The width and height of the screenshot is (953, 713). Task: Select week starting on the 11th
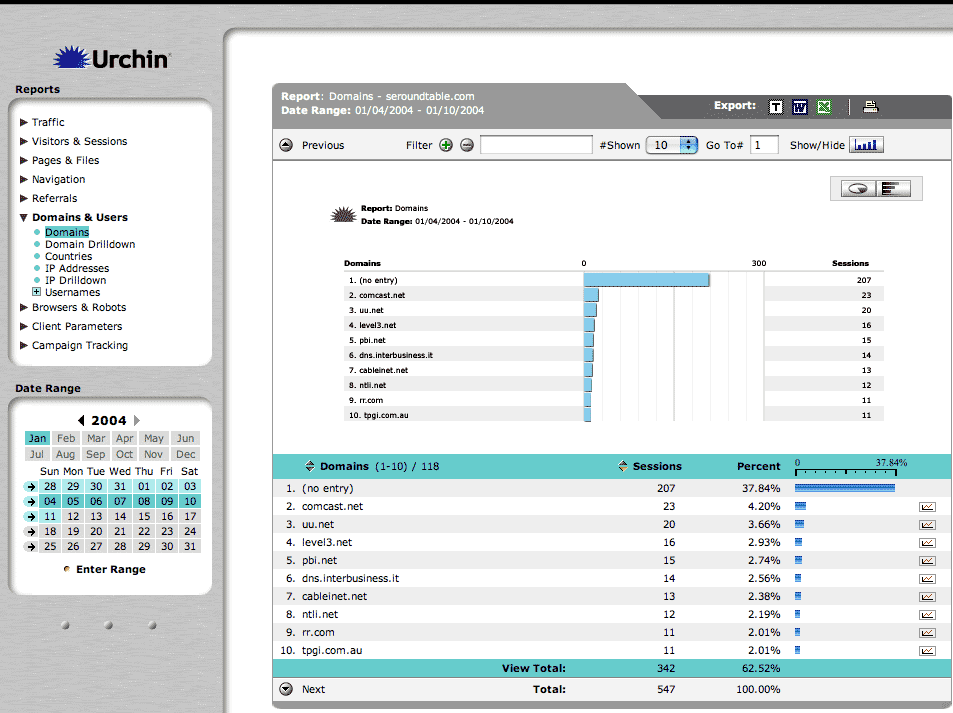31,517
